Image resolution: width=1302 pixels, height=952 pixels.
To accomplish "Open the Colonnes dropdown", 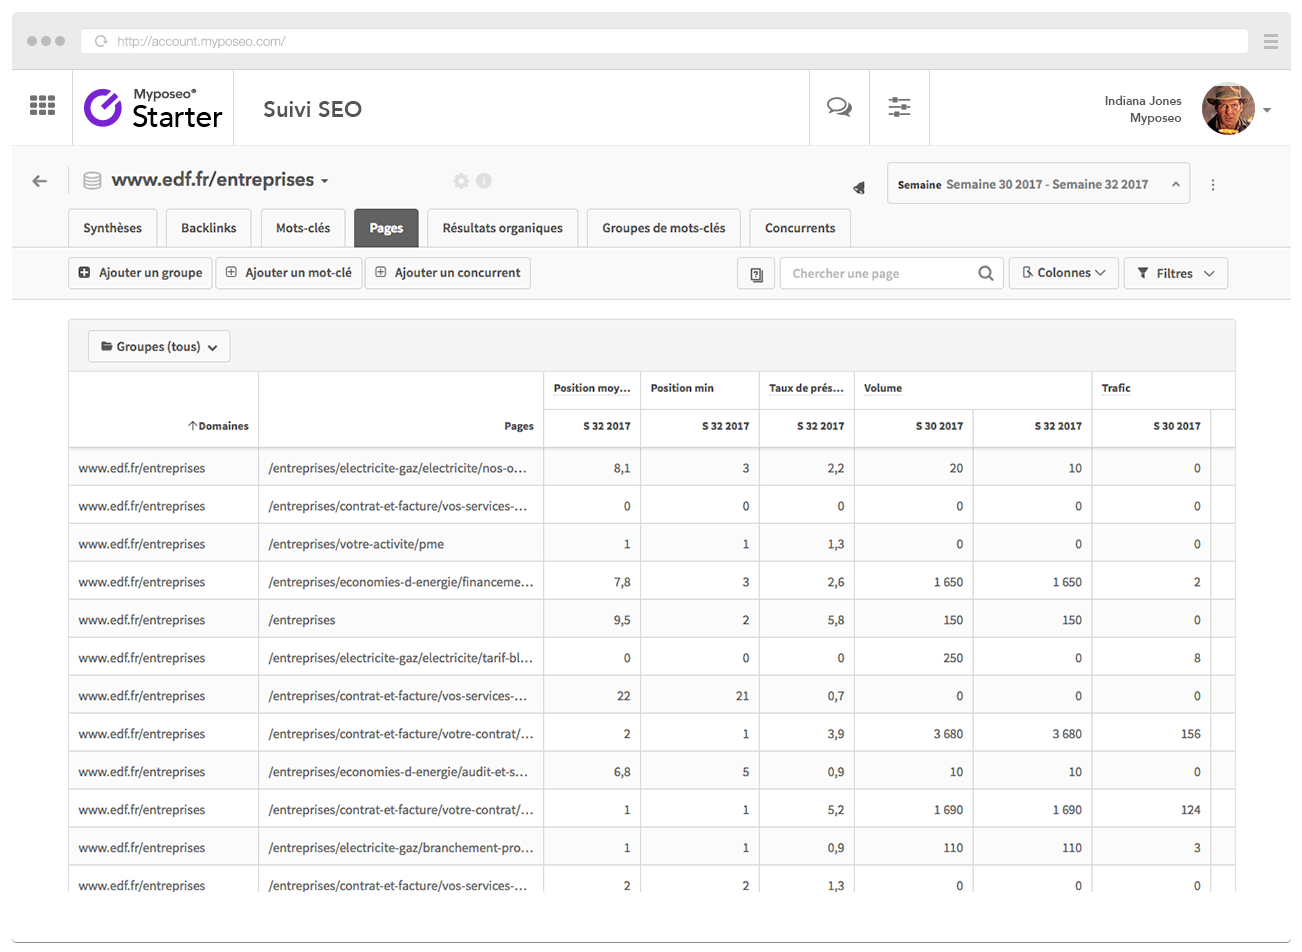I will pyautogui.click(x=1063, y=273).
